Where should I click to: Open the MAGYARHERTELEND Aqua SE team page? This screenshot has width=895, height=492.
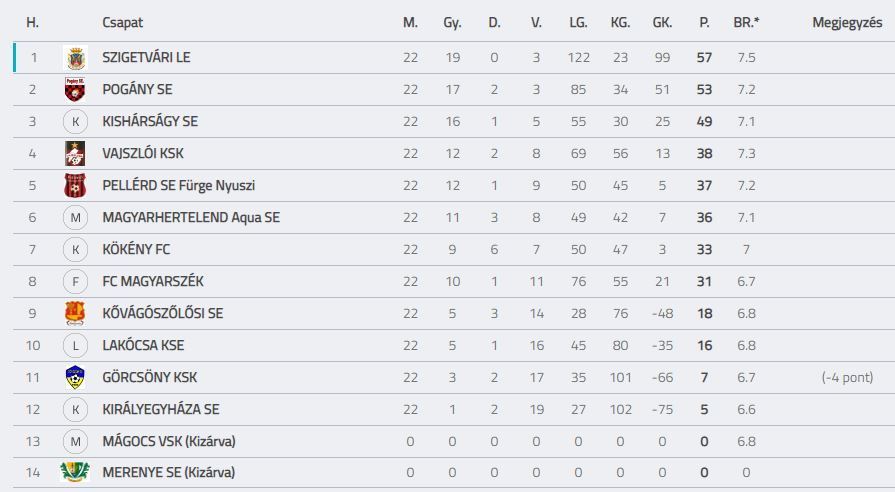[x=191, y=217]
